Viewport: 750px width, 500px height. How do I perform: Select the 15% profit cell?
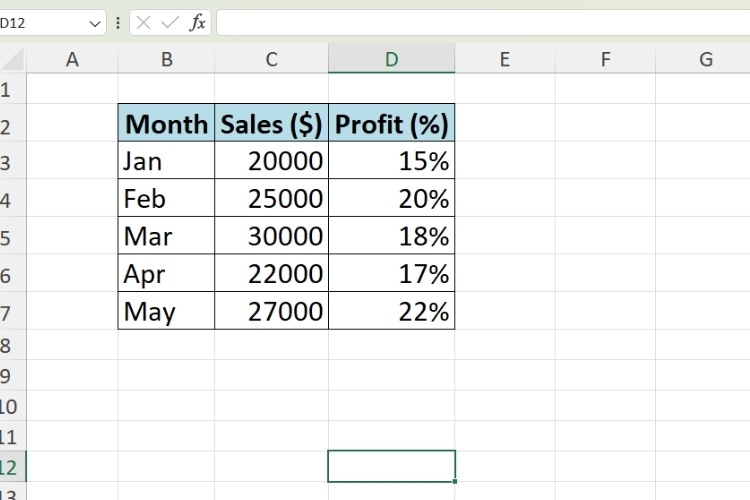tap(392, 160)
